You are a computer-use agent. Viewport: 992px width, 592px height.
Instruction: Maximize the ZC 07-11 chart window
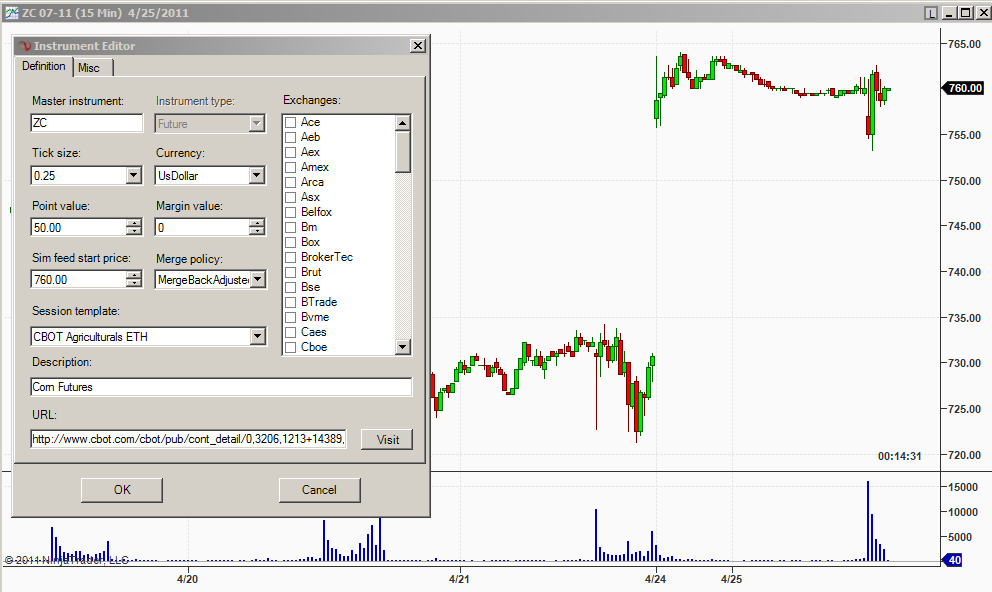tap(965, 13)
